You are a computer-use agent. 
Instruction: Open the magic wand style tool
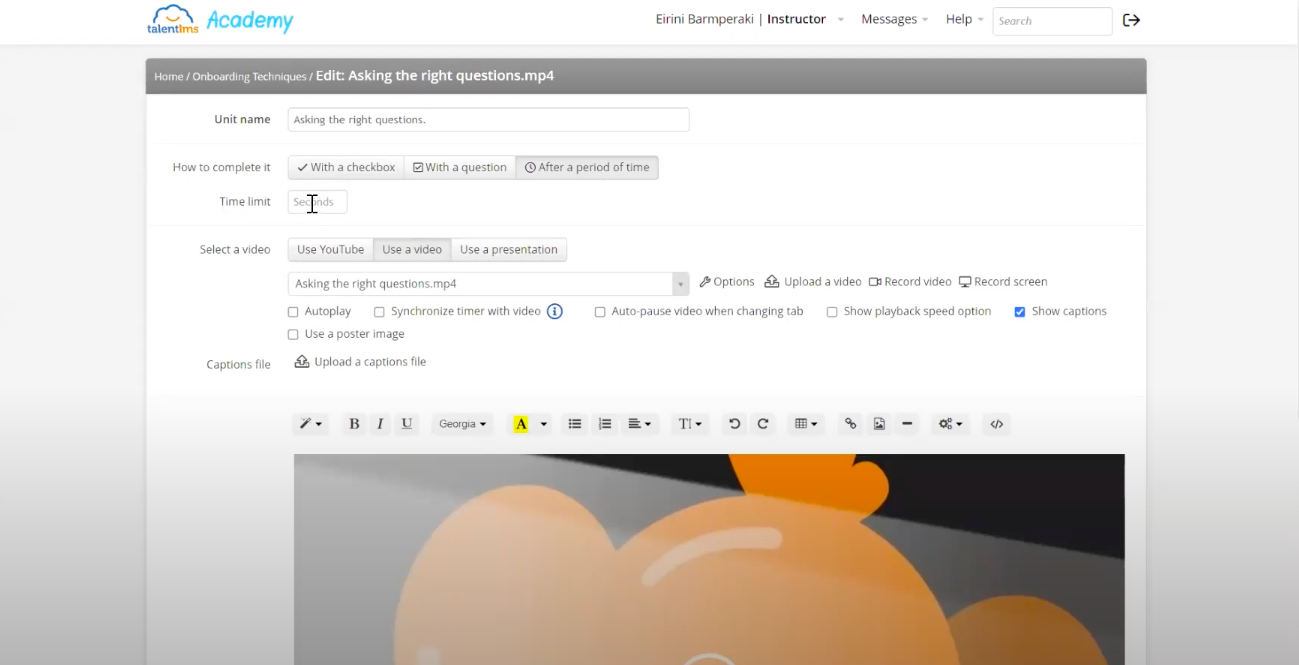tap(310, 424)
